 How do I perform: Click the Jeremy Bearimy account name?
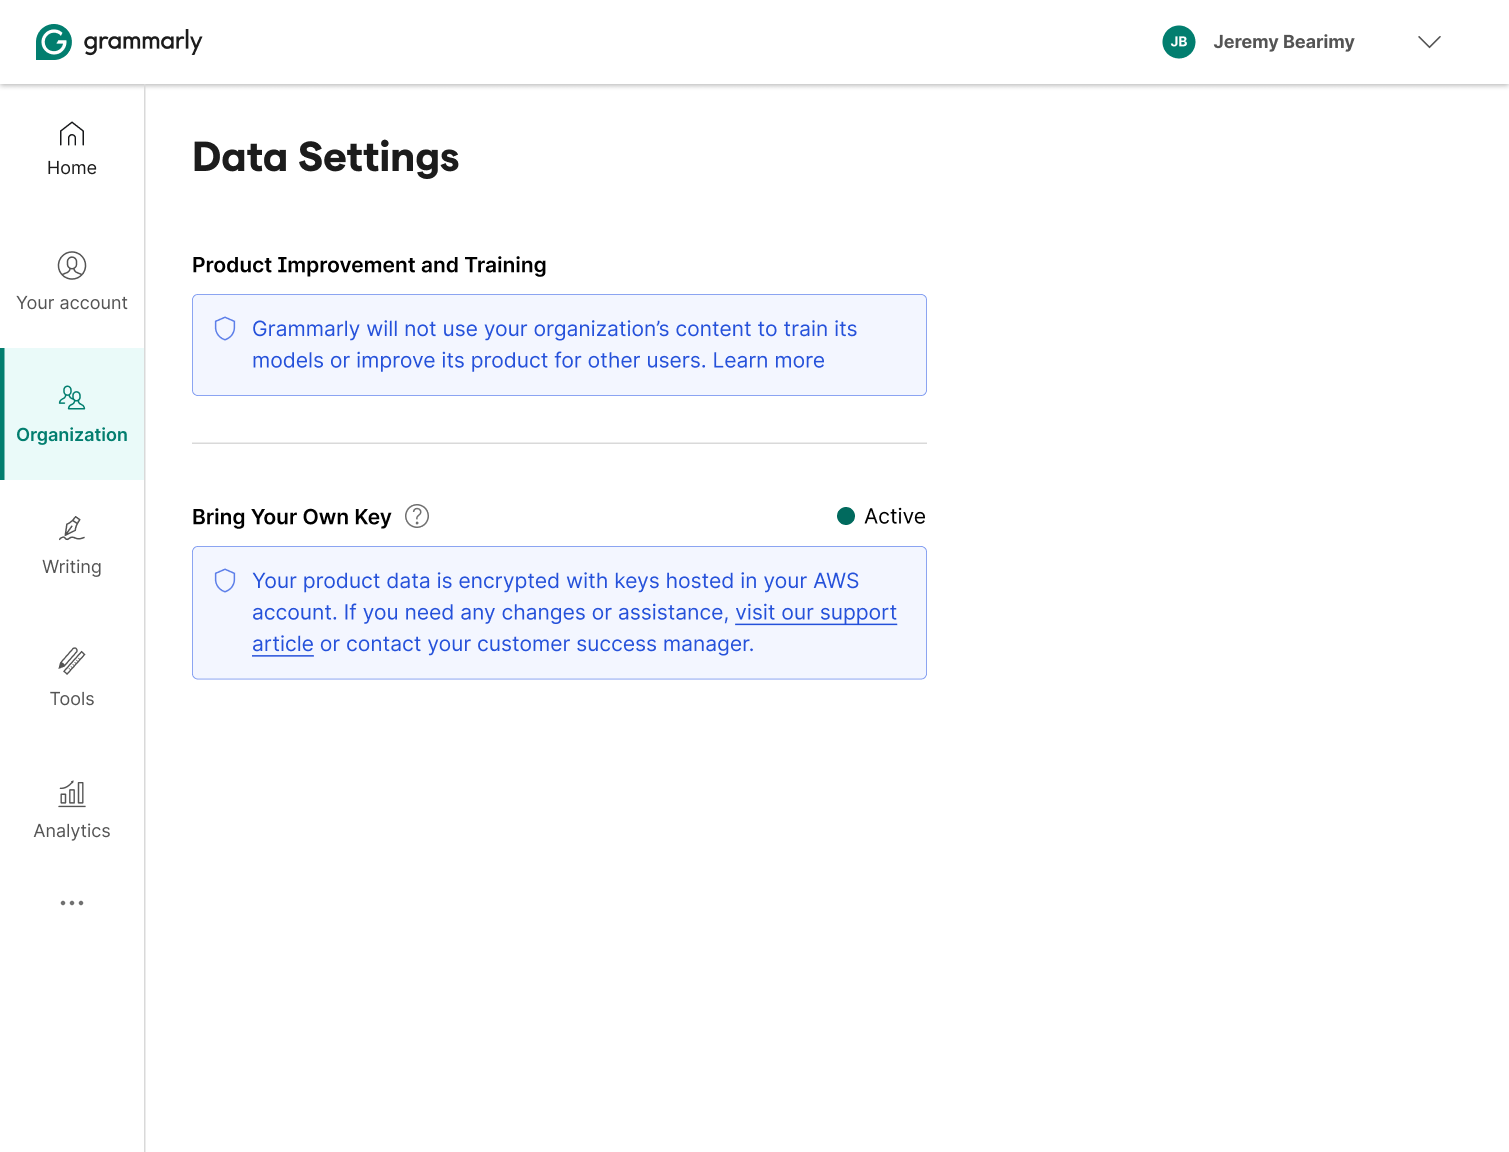1284,42
